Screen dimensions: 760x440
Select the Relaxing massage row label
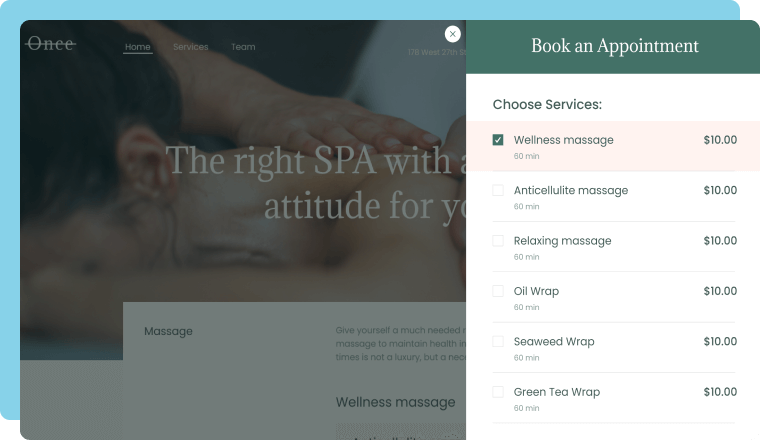coord(562,241)
